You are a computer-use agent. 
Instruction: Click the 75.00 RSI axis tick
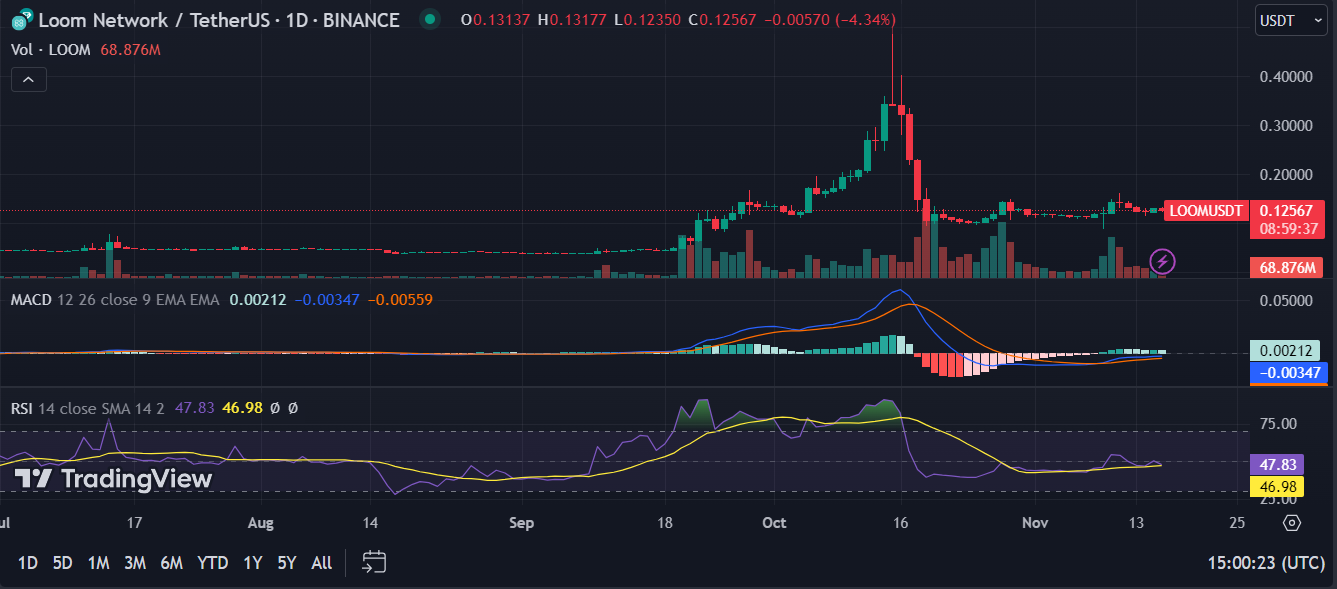point(1278,423)
